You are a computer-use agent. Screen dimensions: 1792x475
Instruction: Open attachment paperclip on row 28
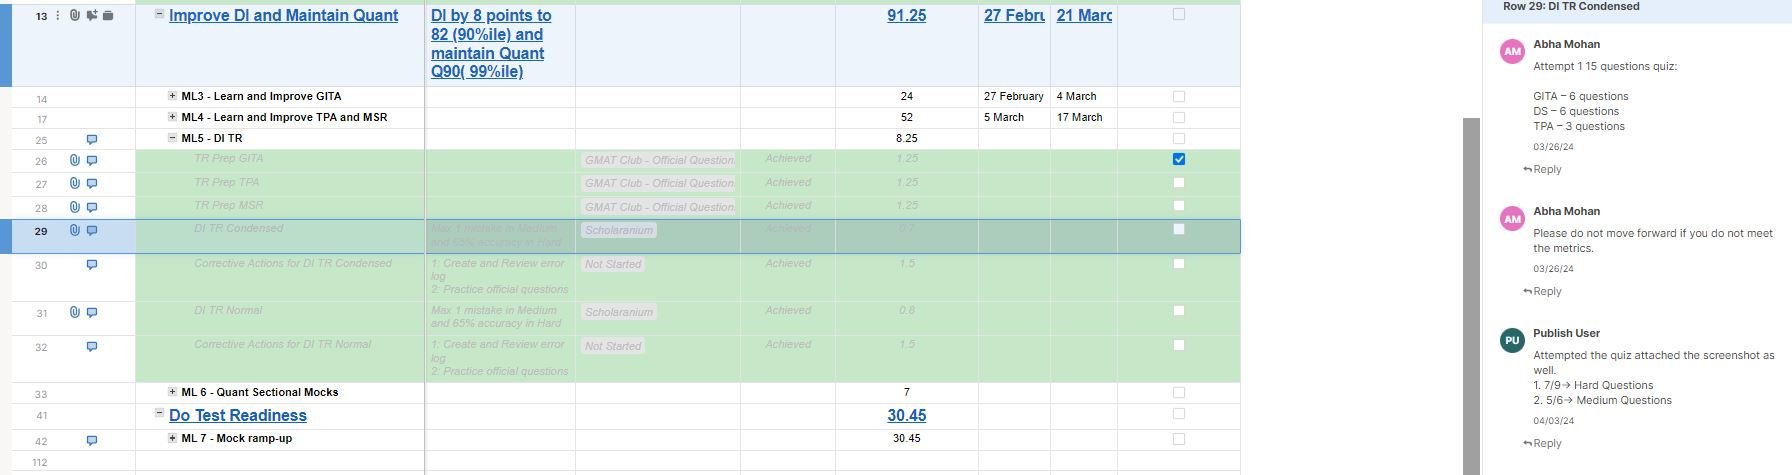75,207
